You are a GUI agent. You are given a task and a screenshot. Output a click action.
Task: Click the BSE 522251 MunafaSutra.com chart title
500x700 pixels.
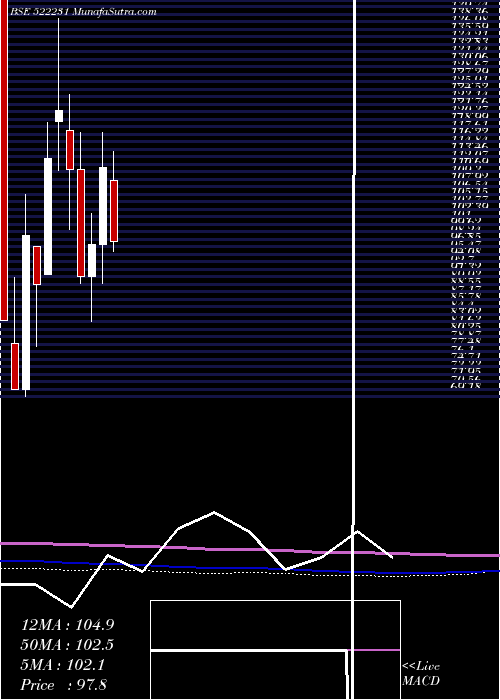pos(83,12)
